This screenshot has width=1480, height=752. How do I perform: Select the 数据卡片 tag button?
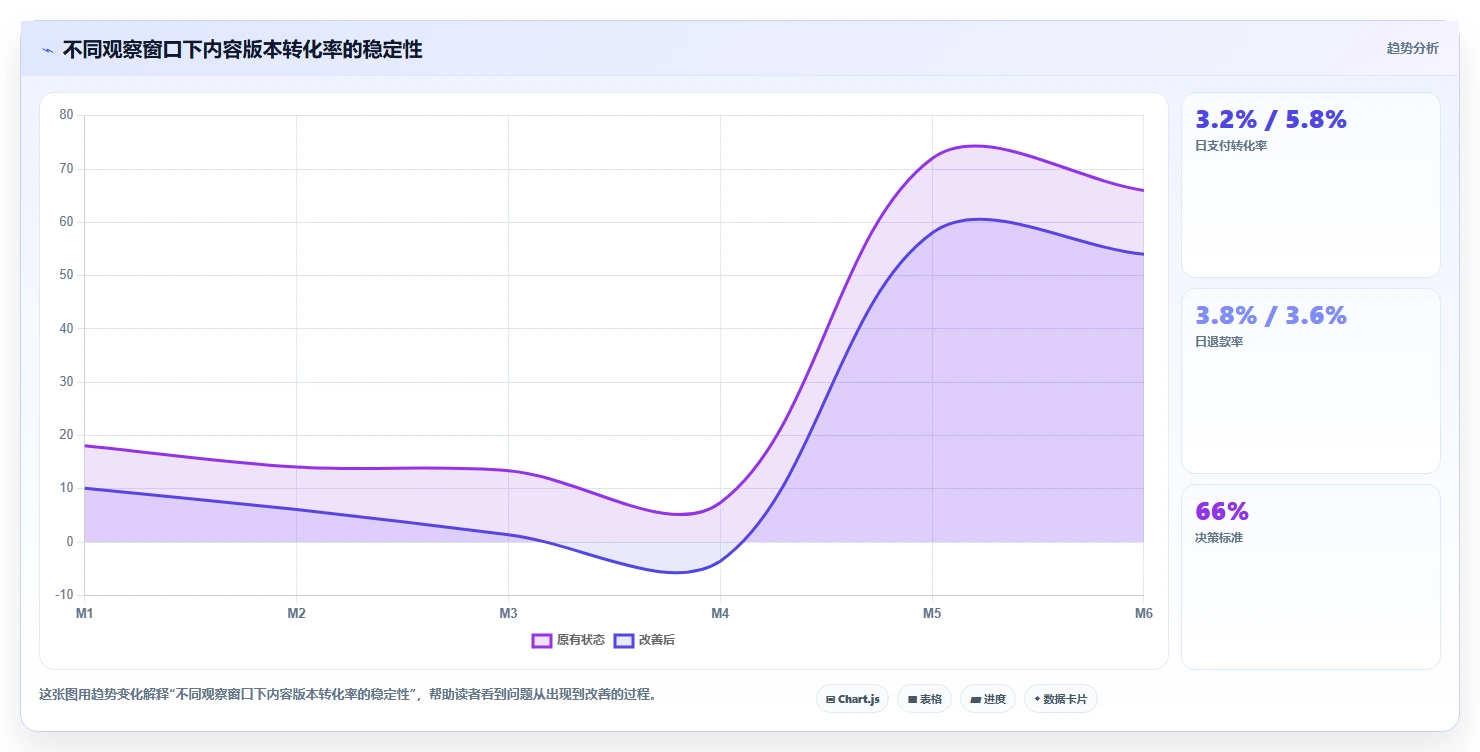1060,699
